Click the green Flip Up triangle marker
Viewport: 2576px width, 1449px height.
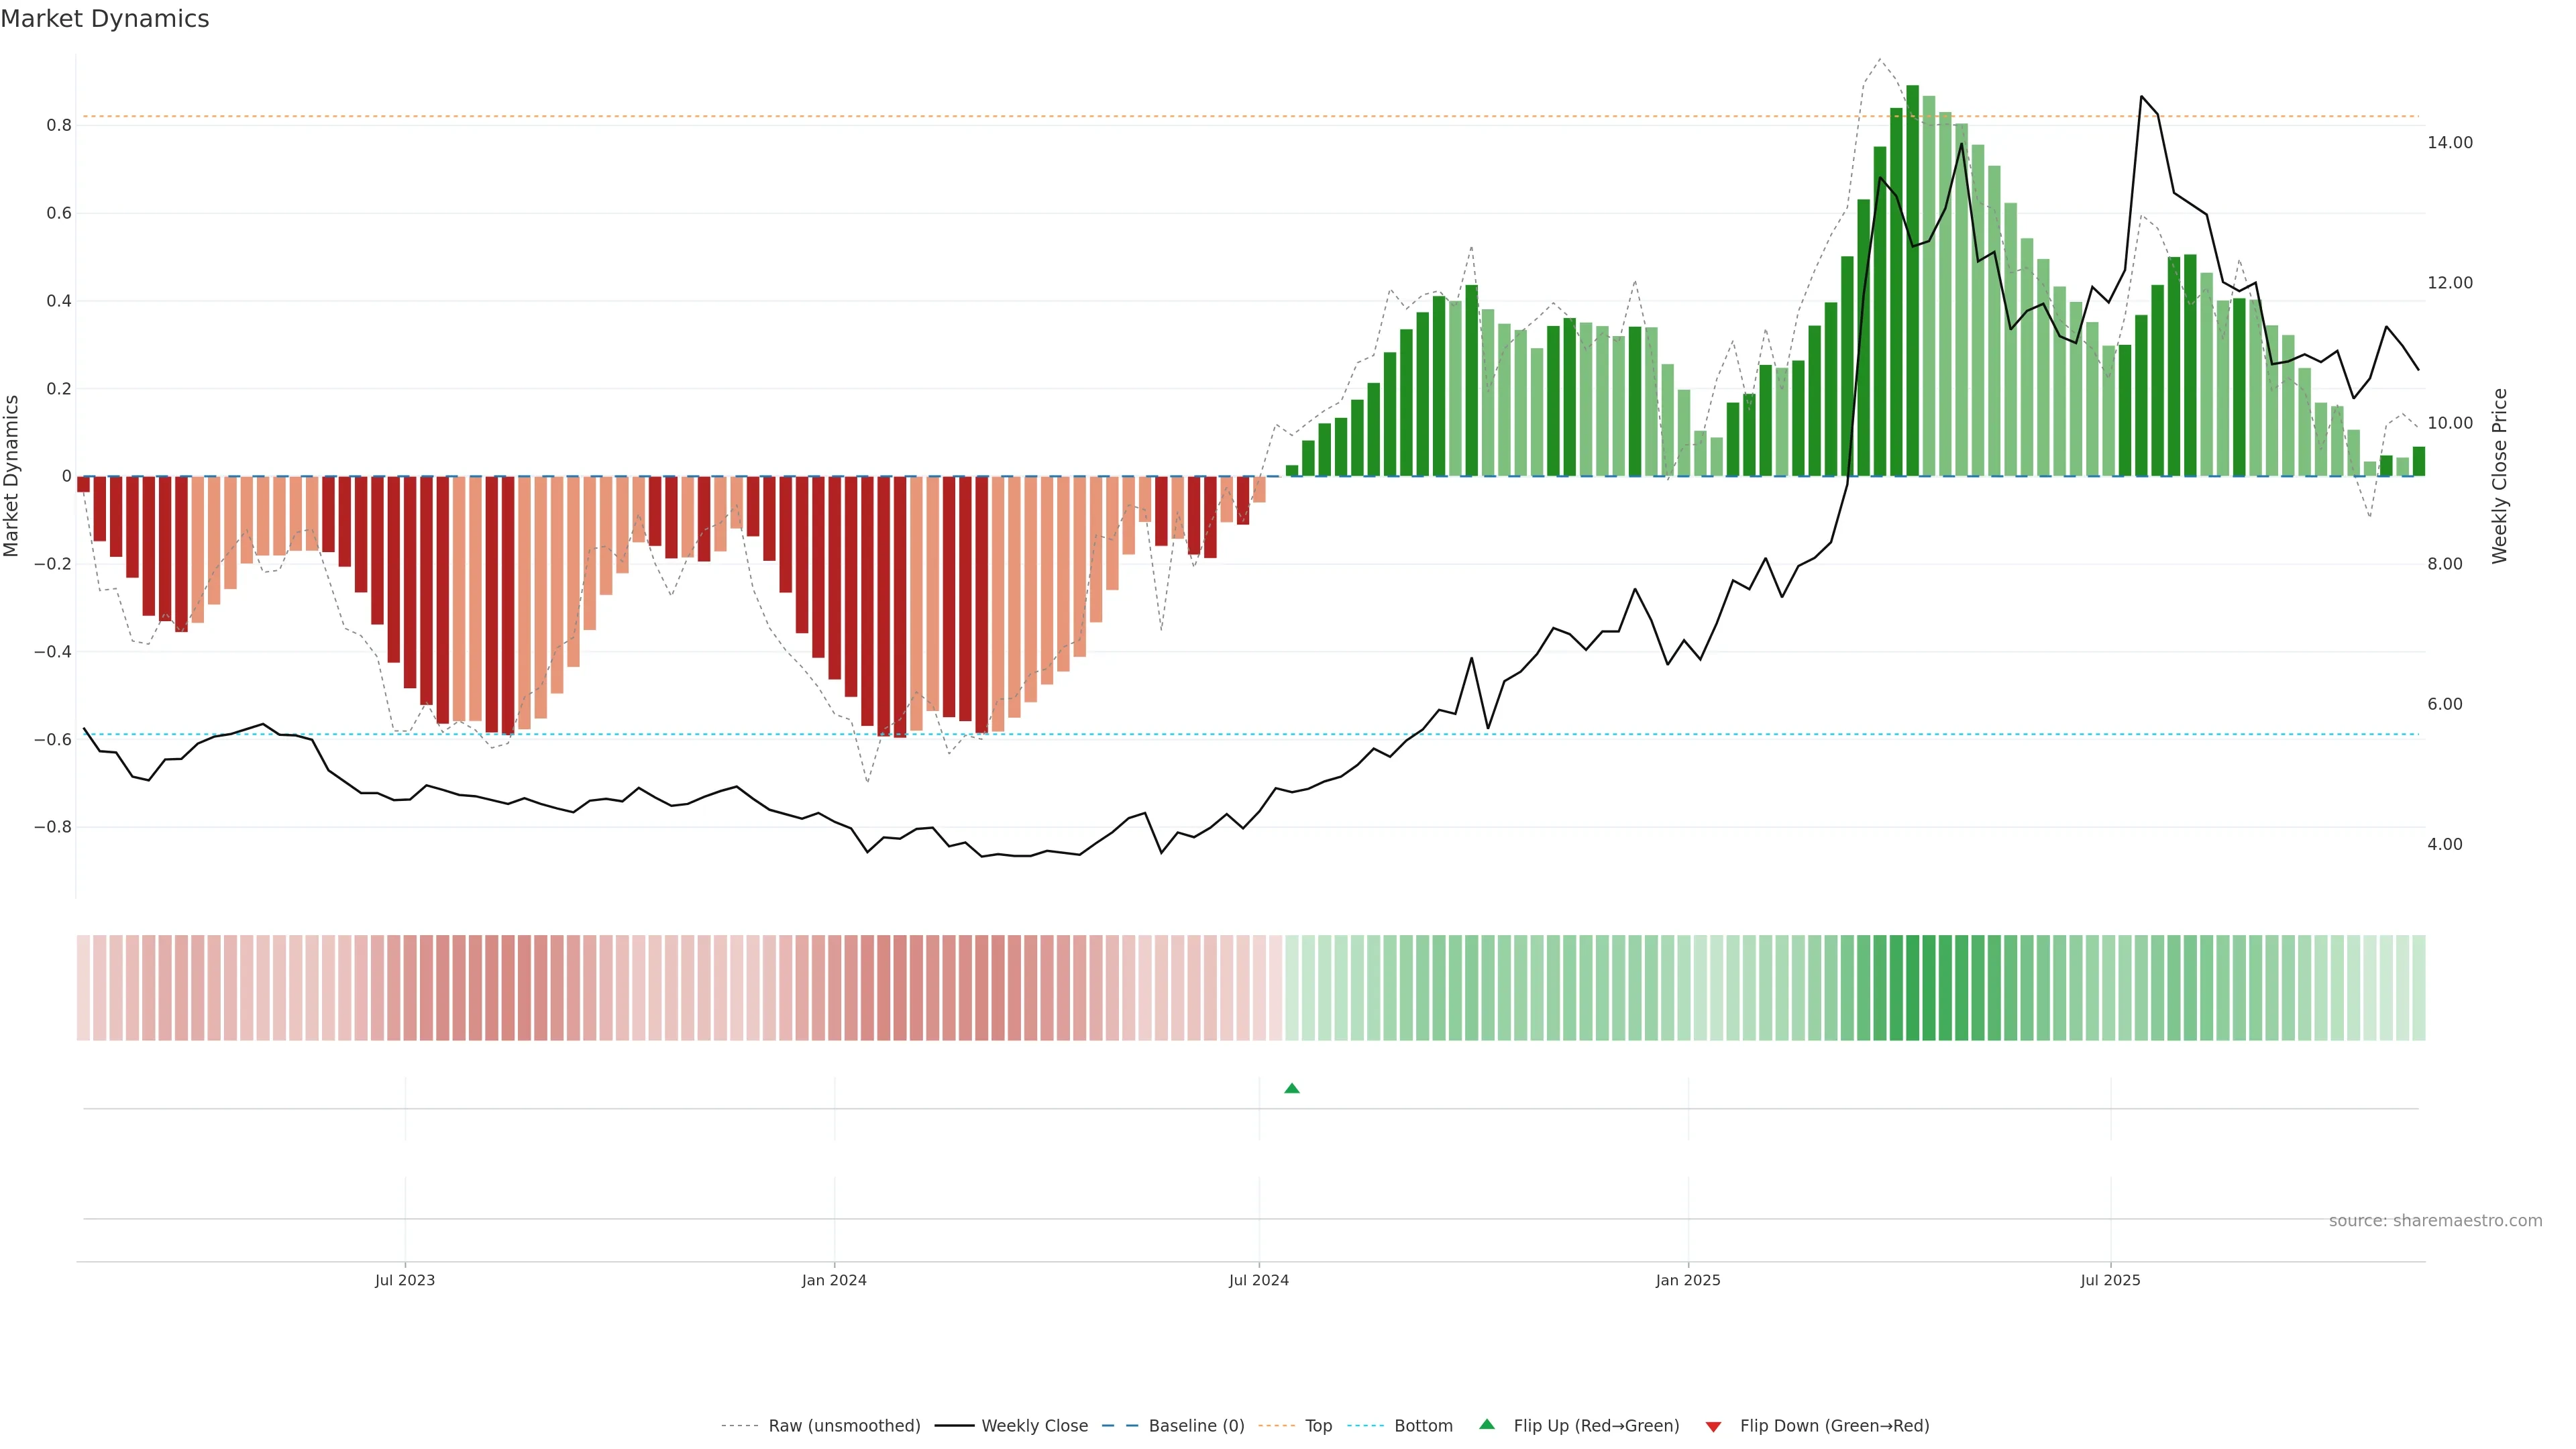coord(1291,1088)
